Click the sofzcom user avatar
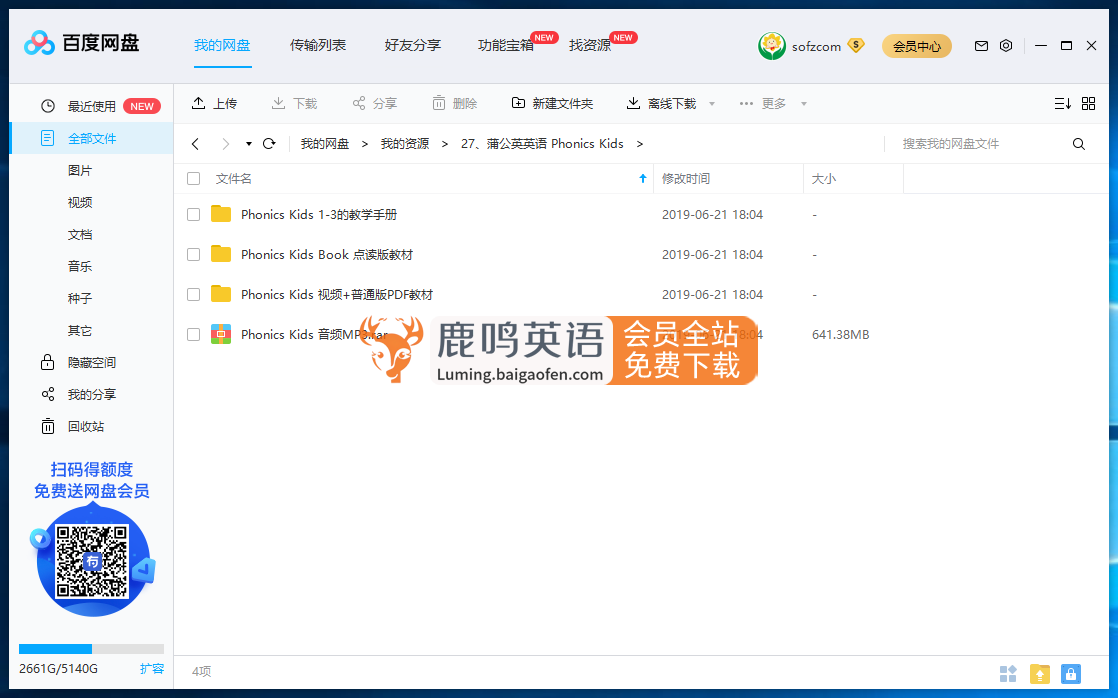This screenshot has width=1118, height=698. tap(771, 46)
